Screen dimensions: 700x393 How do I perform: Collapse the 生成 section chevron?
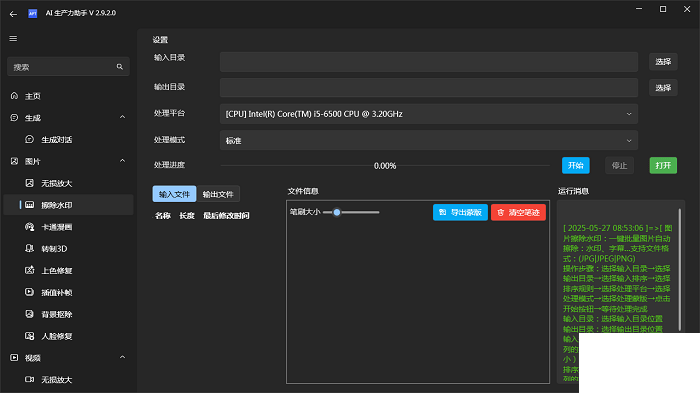122,117
